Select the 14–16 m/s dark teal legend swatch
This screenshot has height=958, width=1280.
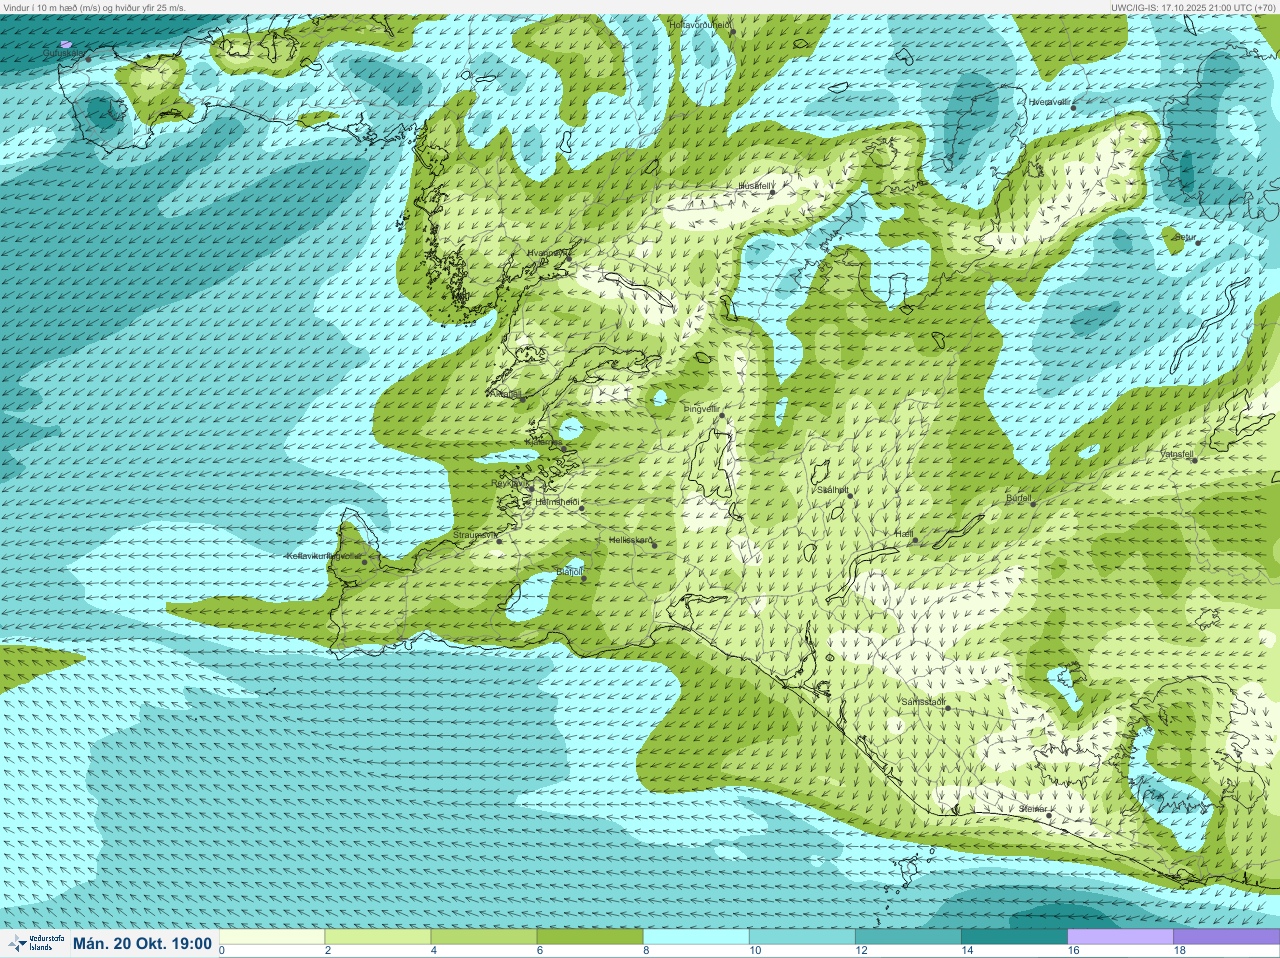coord(1014,937)
